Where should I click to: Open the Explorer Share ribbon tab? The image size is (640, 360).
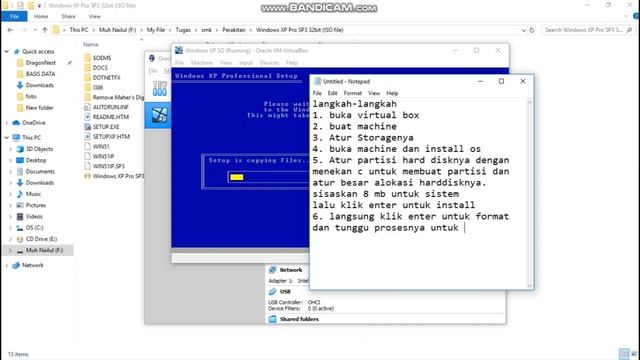(x=68, y=16)
